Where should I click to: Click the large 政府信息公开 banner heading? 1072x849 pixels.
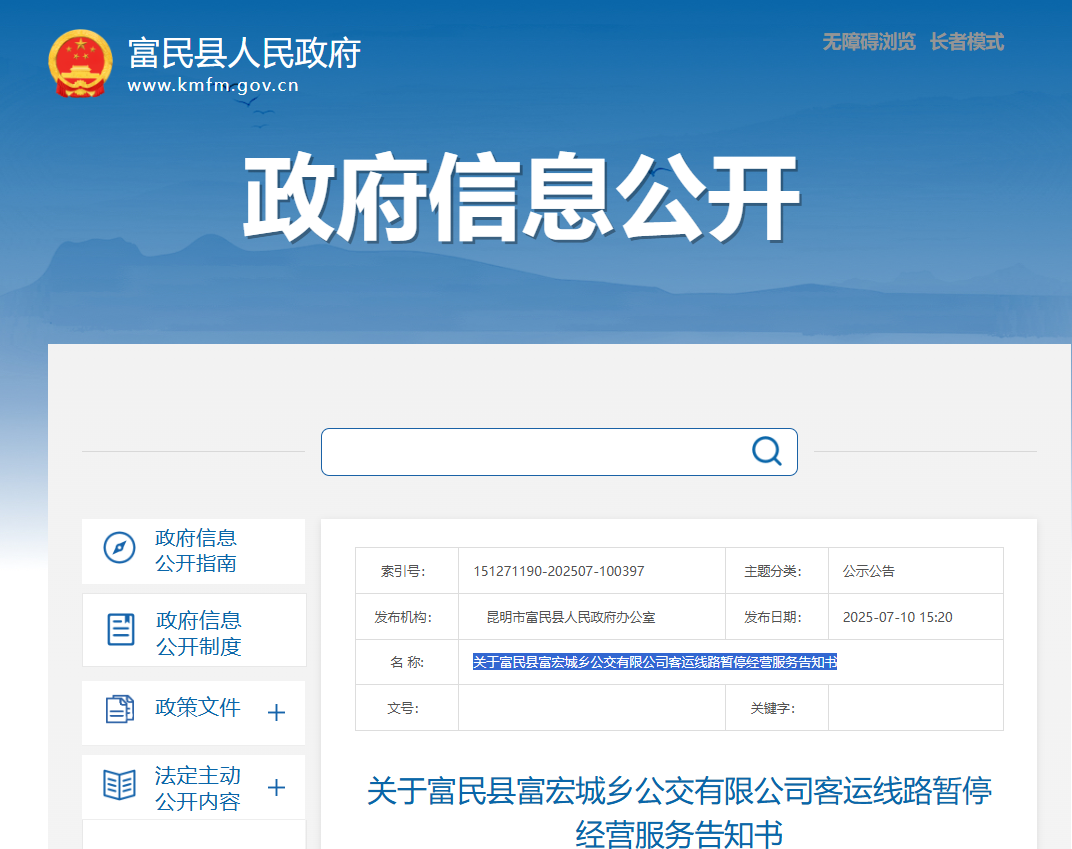point(521,197)
